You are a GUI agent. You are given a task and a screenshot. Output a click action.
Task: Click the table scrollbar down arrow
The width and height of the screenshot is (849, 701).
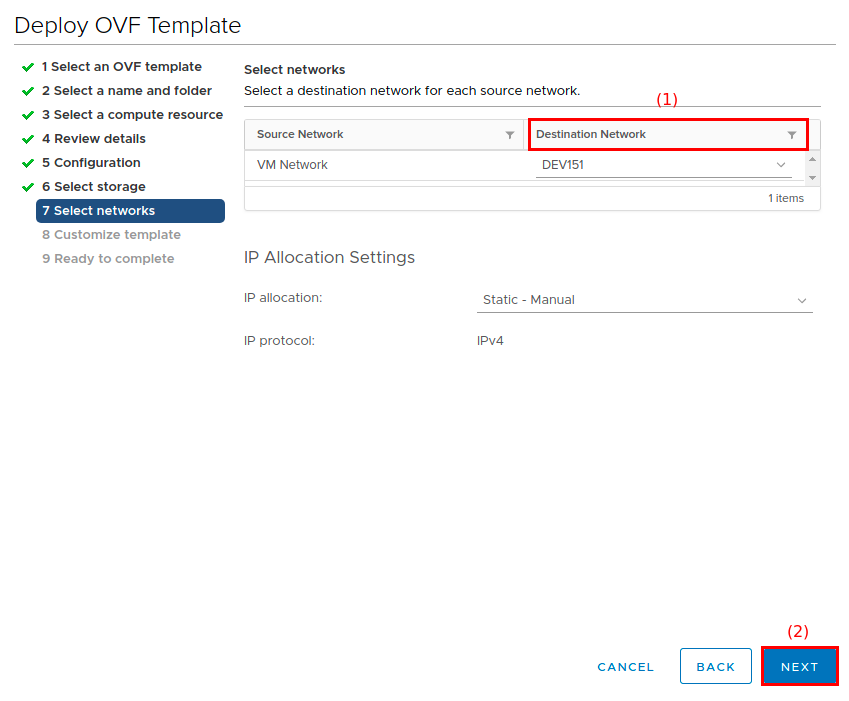click(x=812, y=177)
